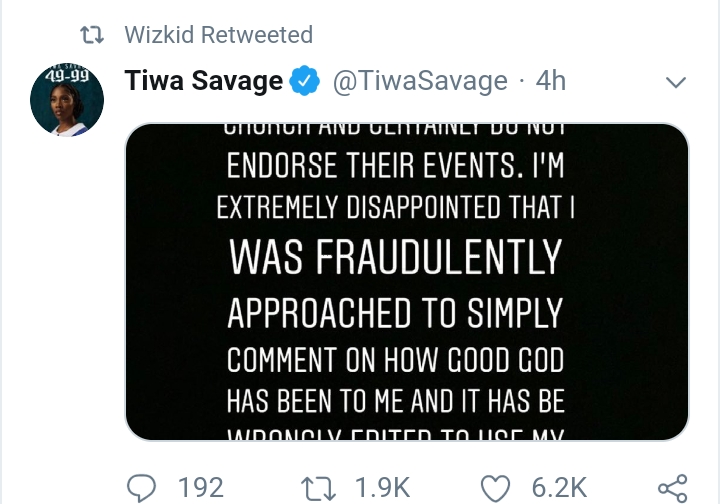Screen dimensions: 720x504
Task: Click the 1.9K retweets count
Action: click(383, 487)
